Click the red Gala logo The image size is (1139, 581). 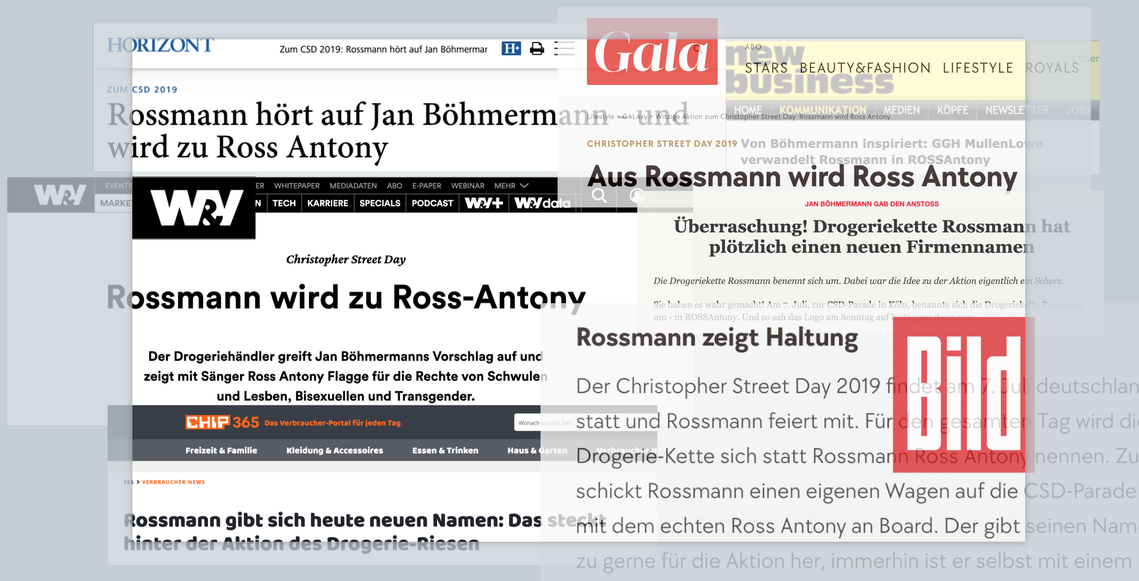tap(652, 52)
